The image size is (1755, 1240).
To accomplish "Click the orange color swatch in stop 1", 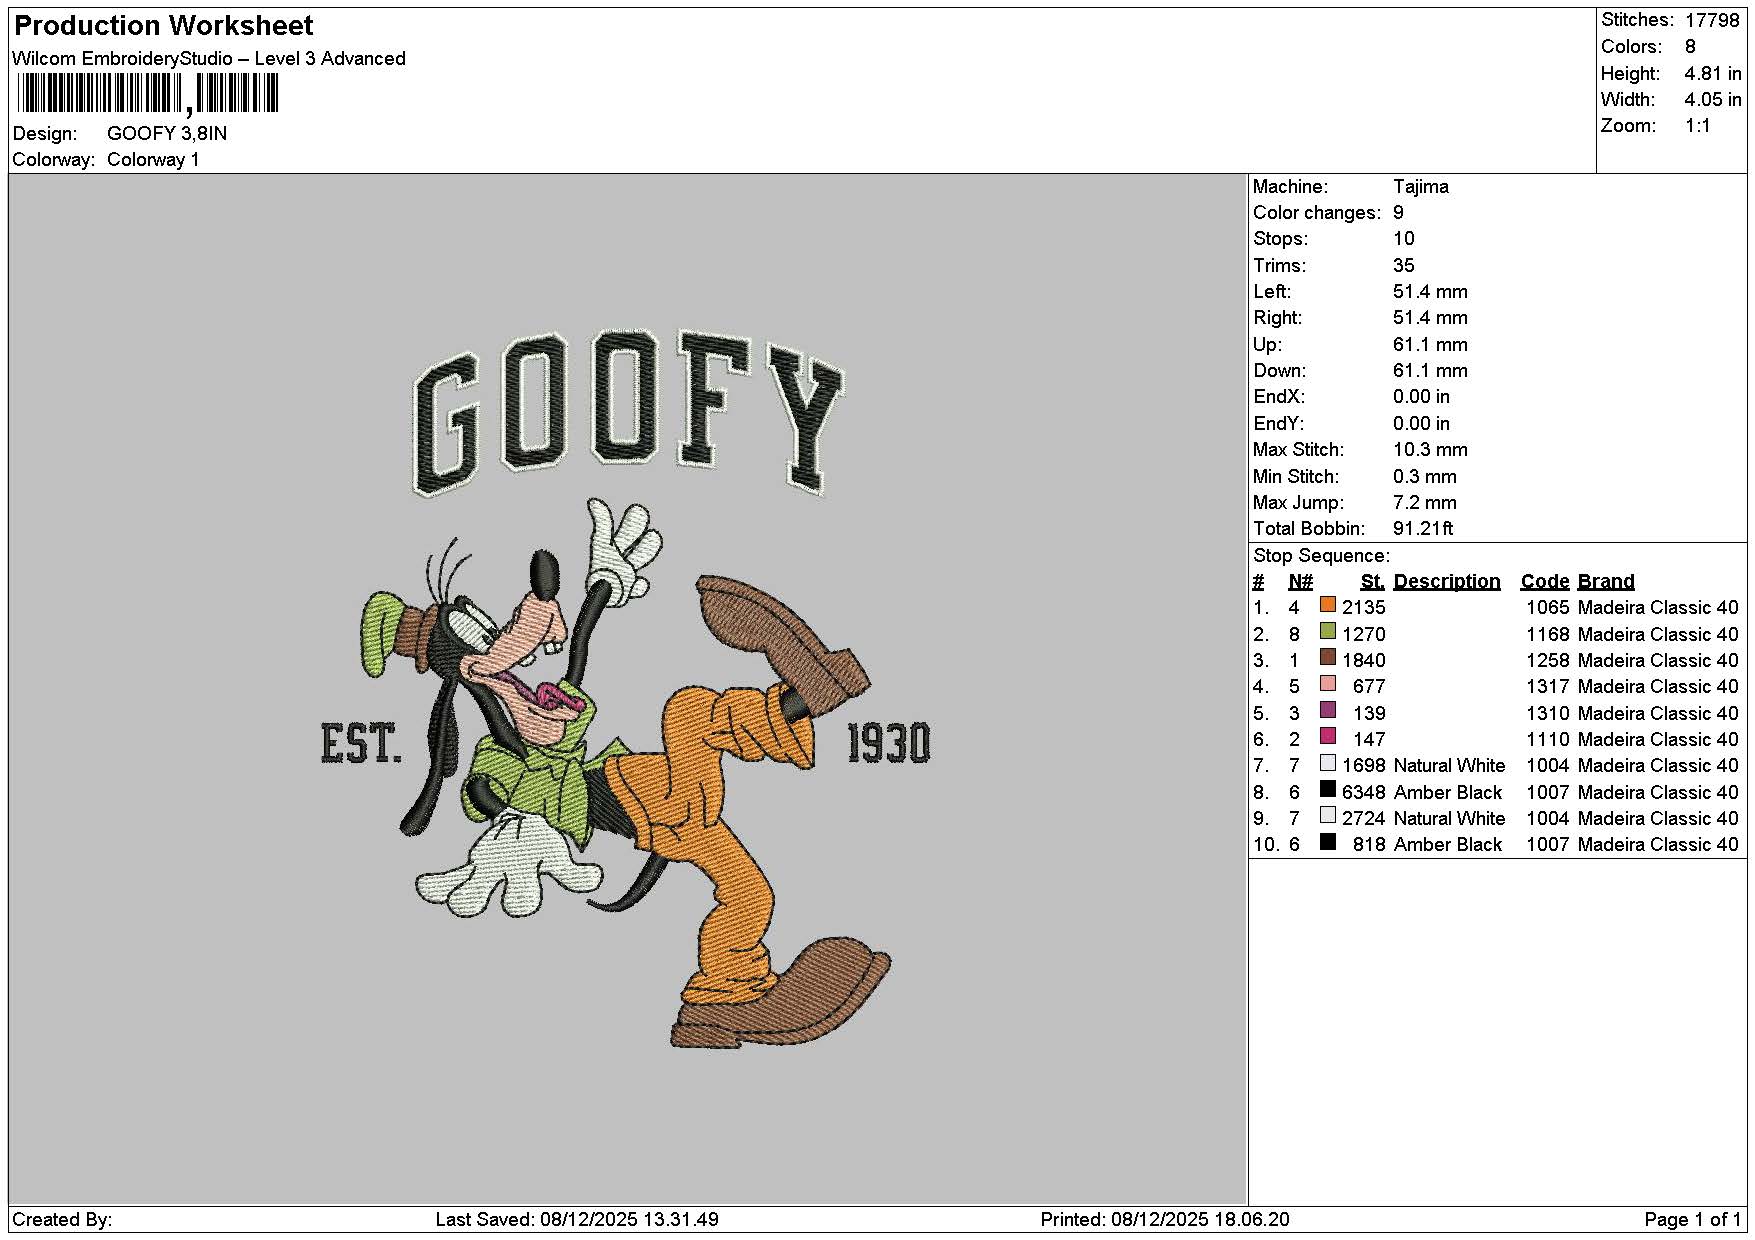I will pos(1328,605).
